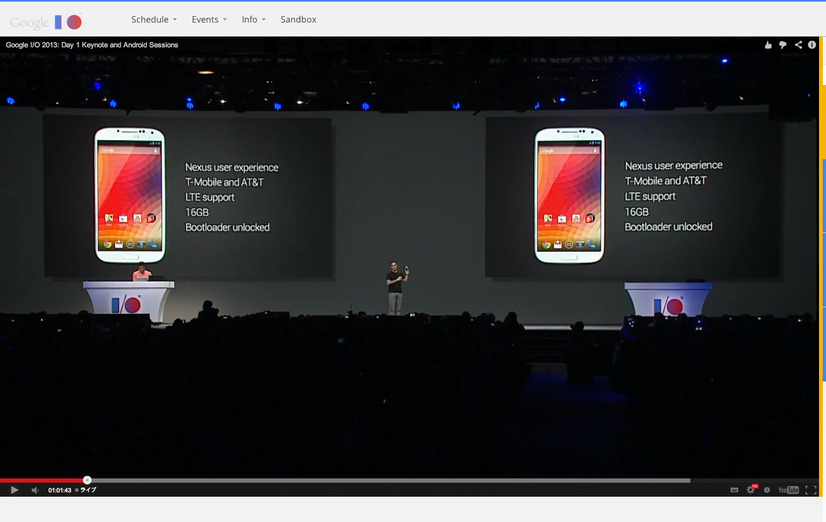Viewport: 826px width, 522px height.
Task: Click the 01:01:43 elapsed time display
Action: [60, 490]
